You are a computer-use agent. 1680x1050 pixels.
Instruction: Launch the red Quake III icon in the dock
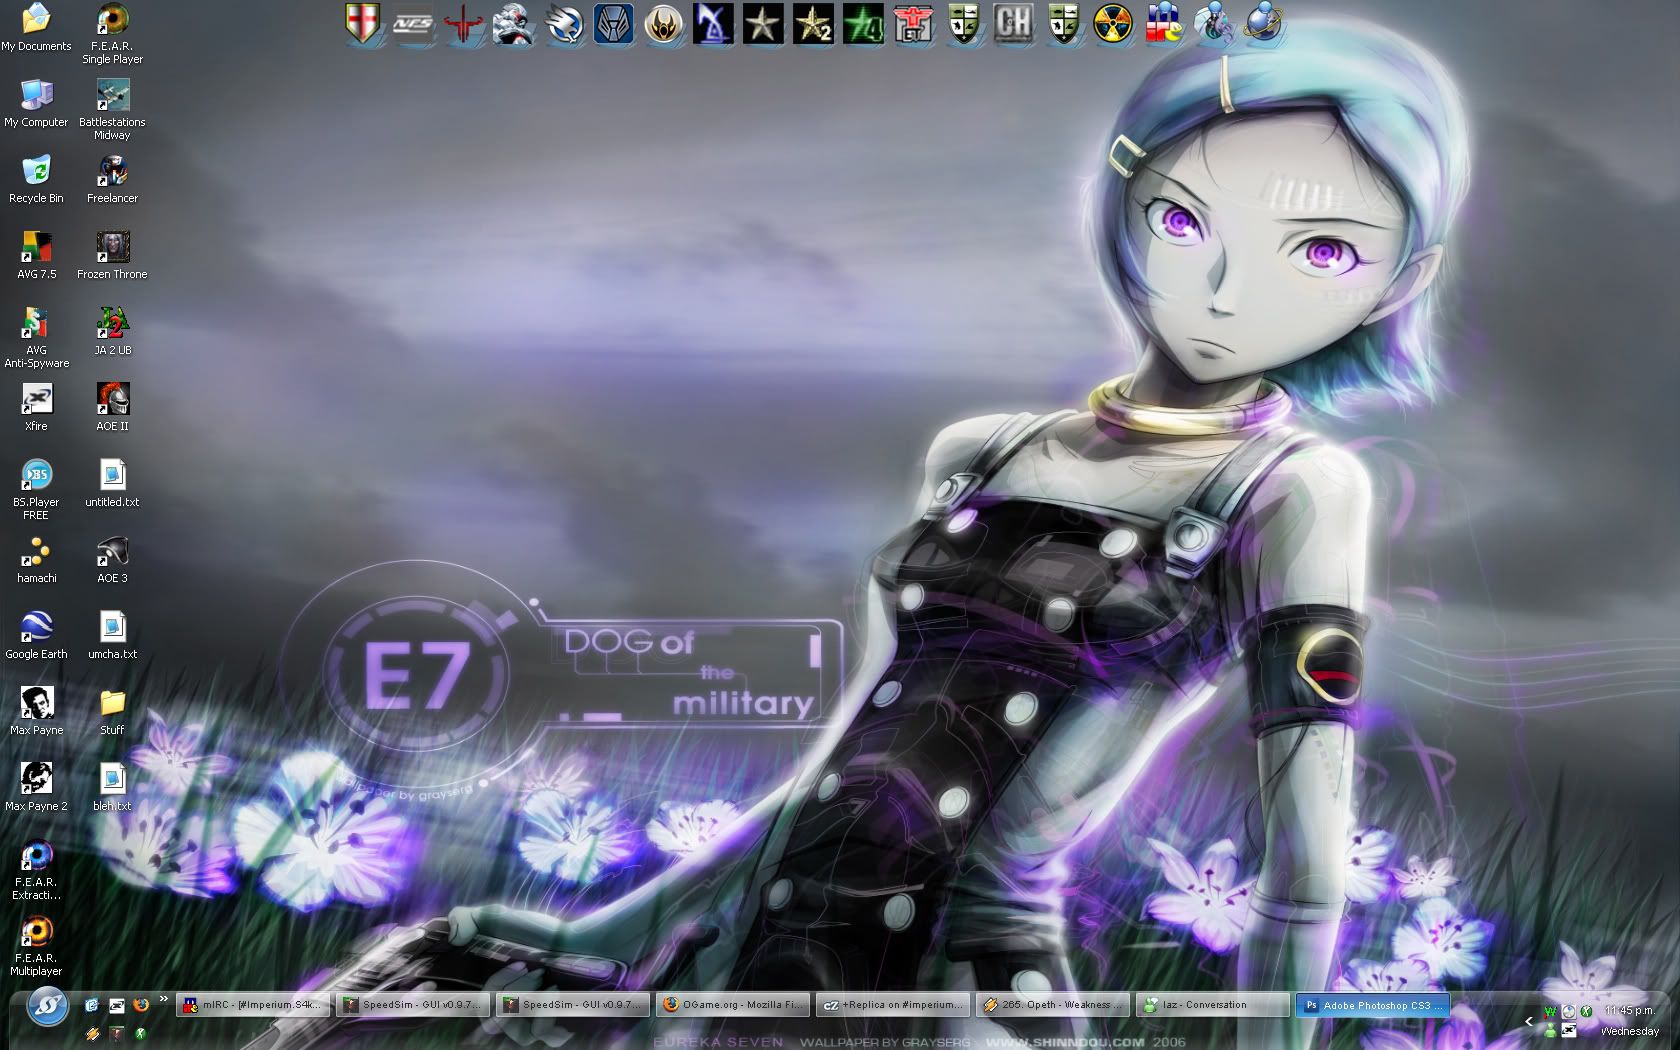[x=463, y=23]
